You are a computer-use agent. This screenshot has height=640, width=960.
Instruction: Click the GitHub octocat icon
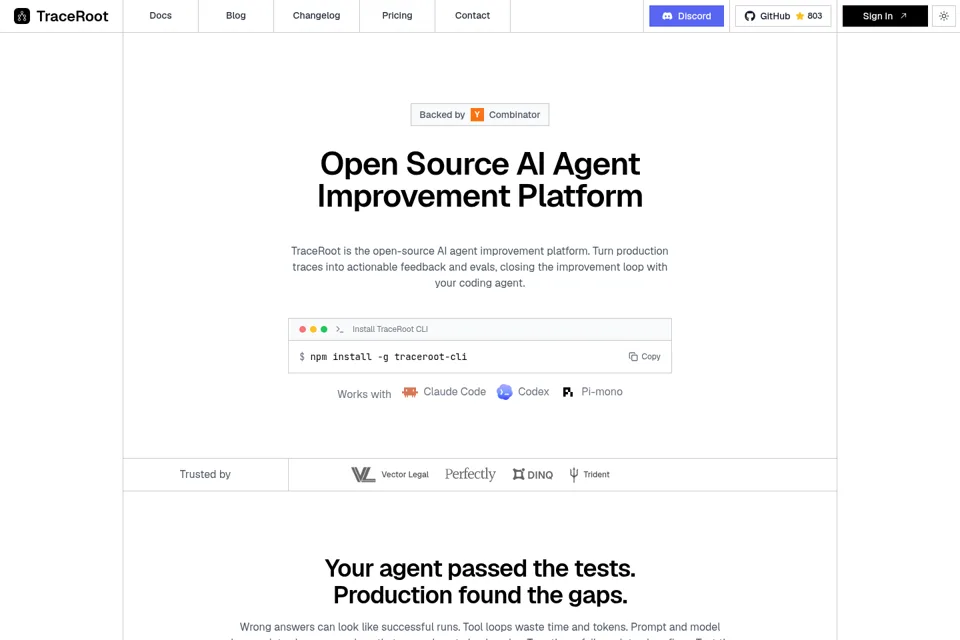coord(749,16)
